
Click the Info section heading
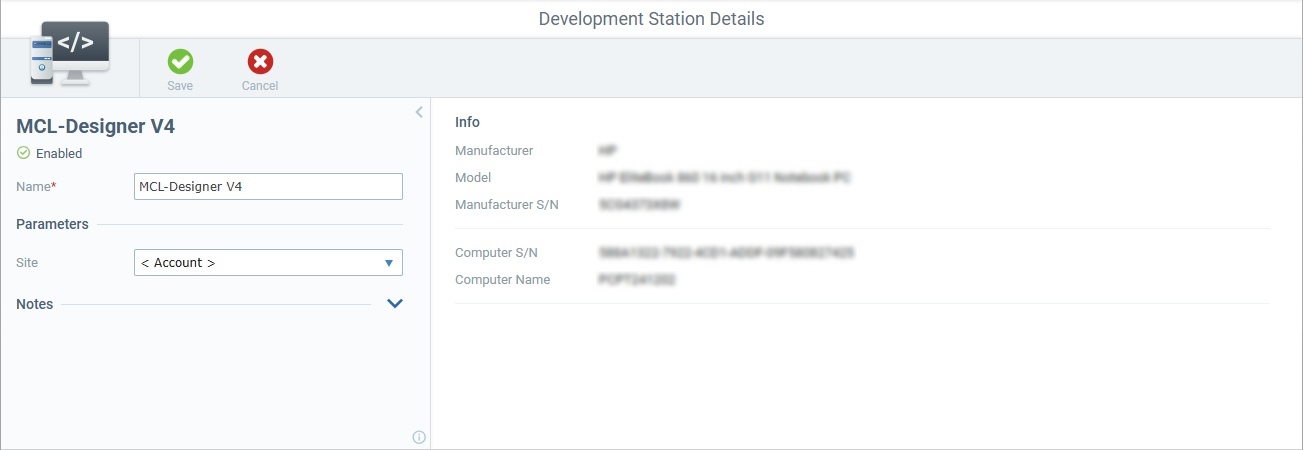[x=467, y=122]
